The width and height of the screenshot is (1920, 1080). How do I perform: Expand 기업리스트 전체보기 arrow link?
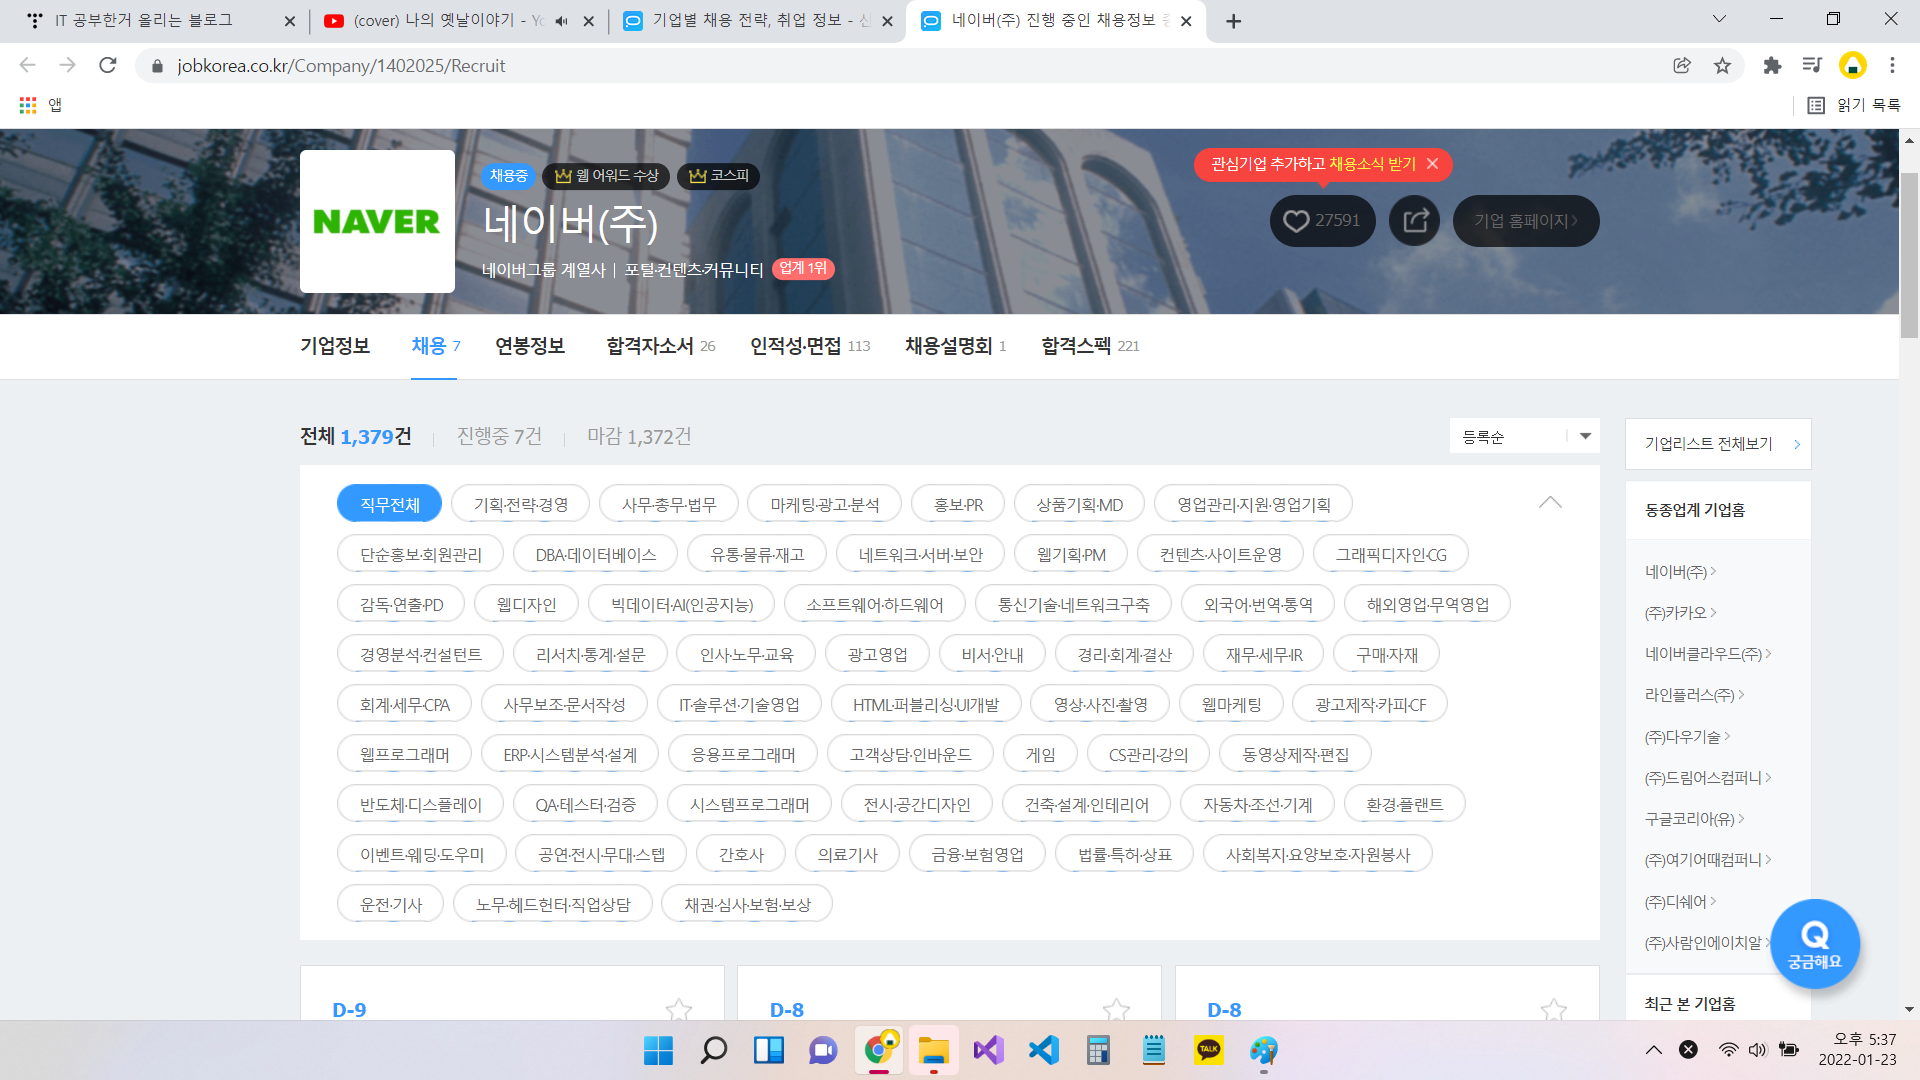(x=1796, y=444)
